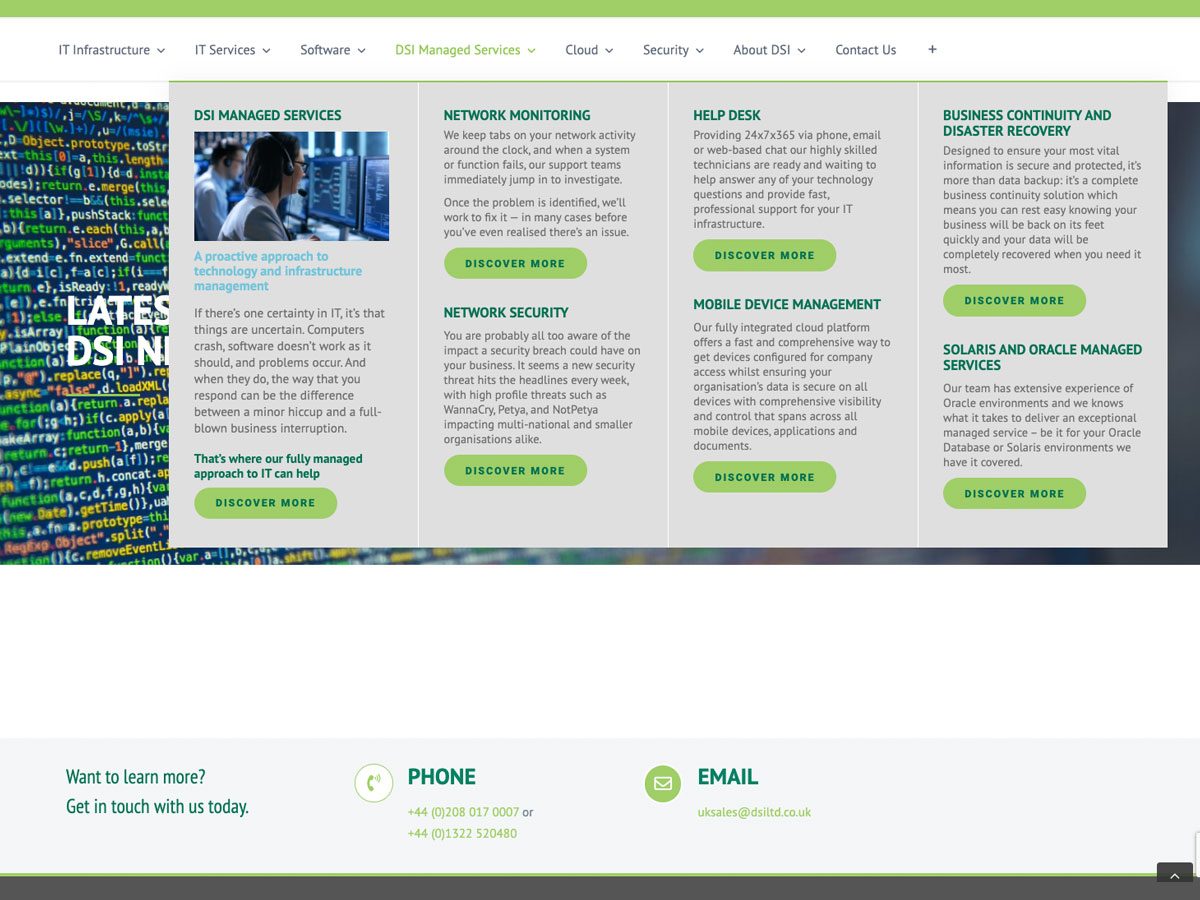Click Discover More under Solaris and Oracle
1200x900 pixels.
pos(1014,494)
